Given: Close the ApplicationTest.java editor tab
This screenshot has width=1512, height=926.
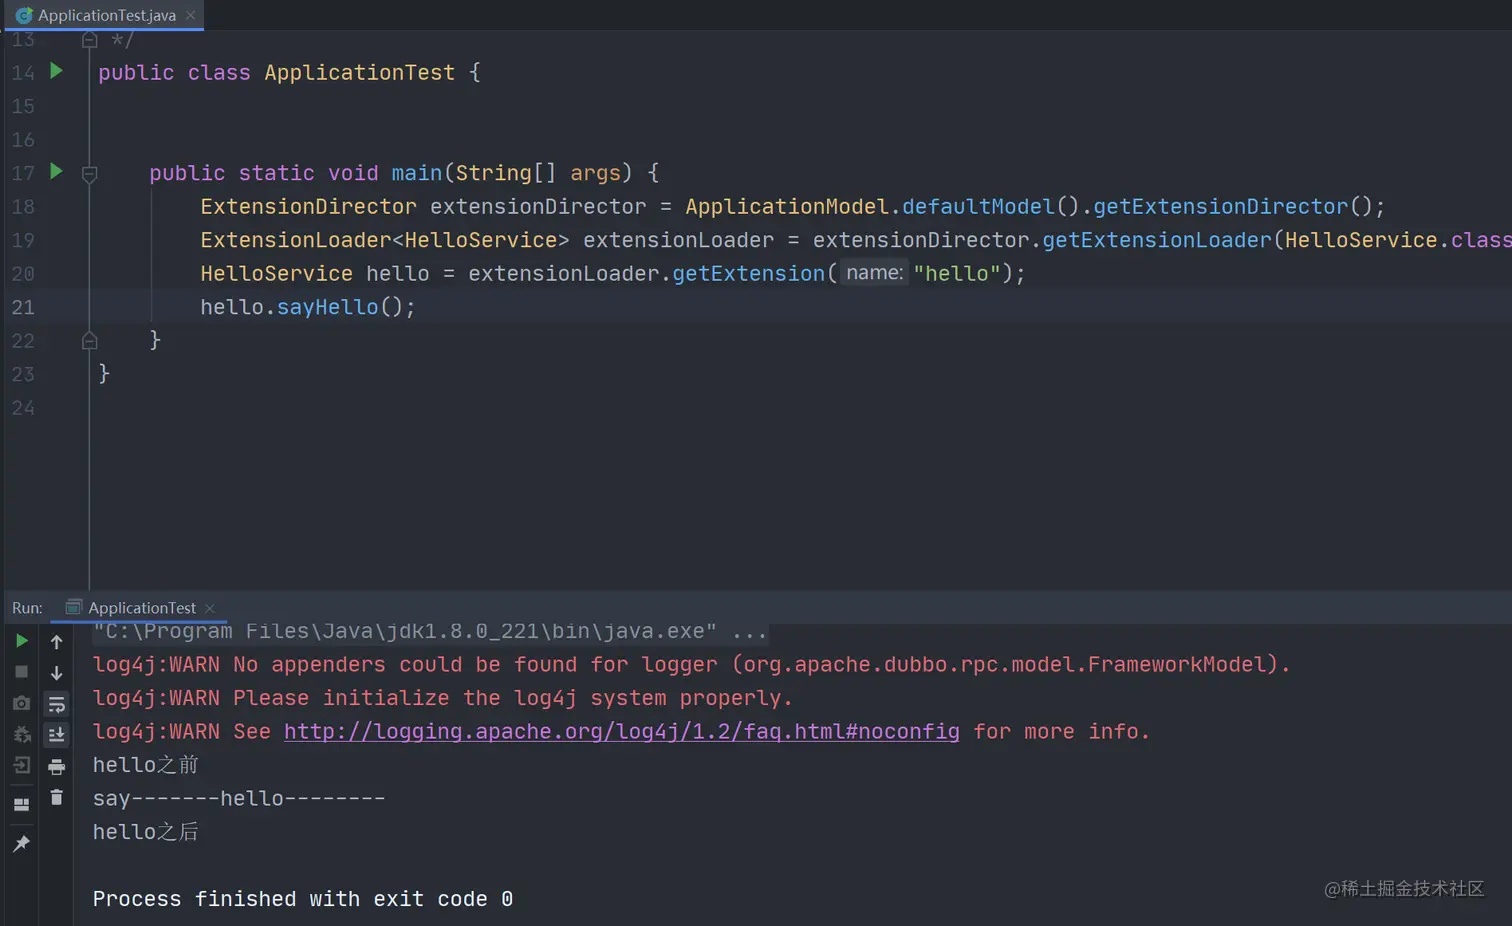Looking at the screenshot, I should pos(190,15).
